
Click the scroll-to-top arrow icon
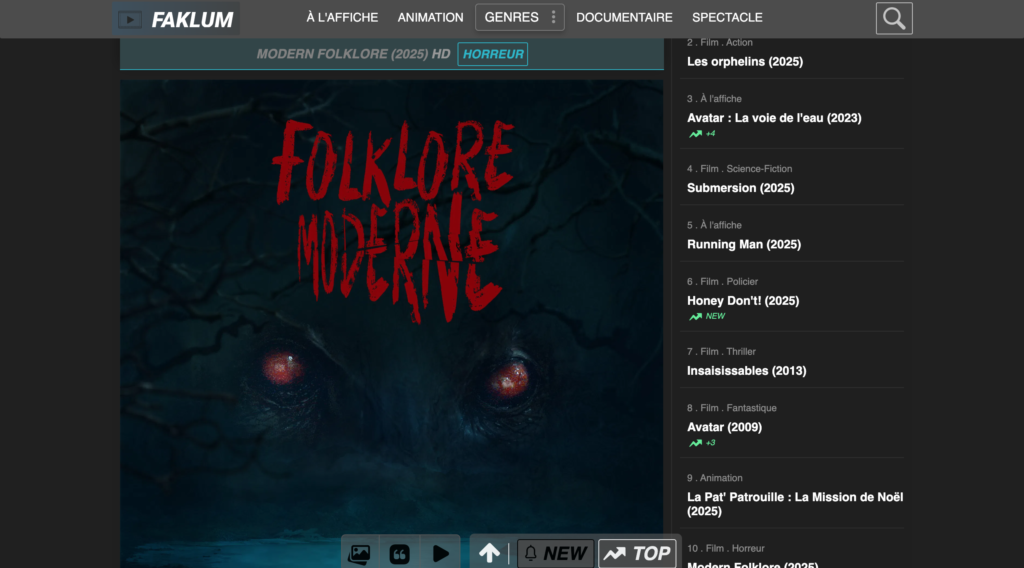489,553
